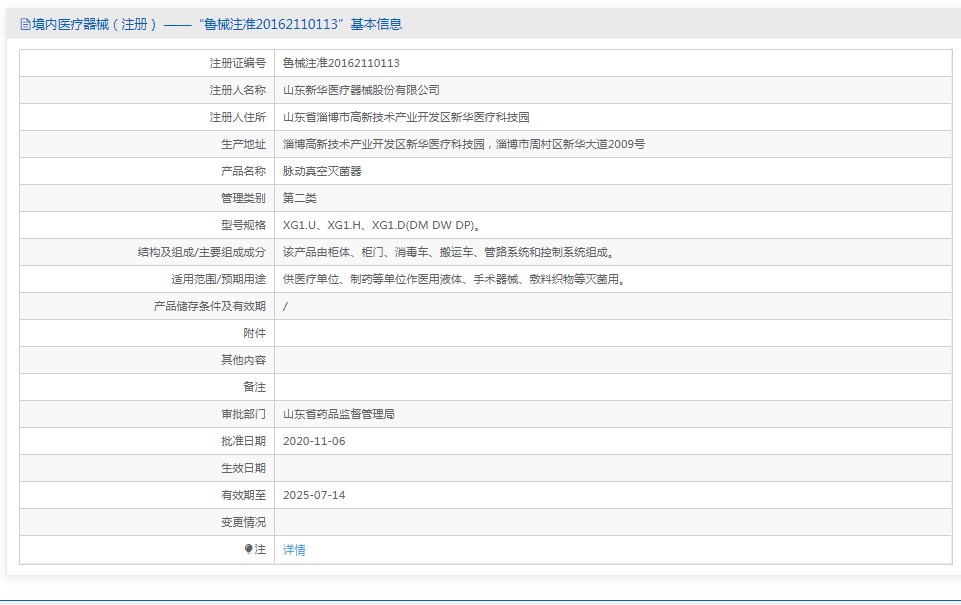The image size is (961, 605).
Task: Click the slash value in storage conditions row
Action: (285, 306)
